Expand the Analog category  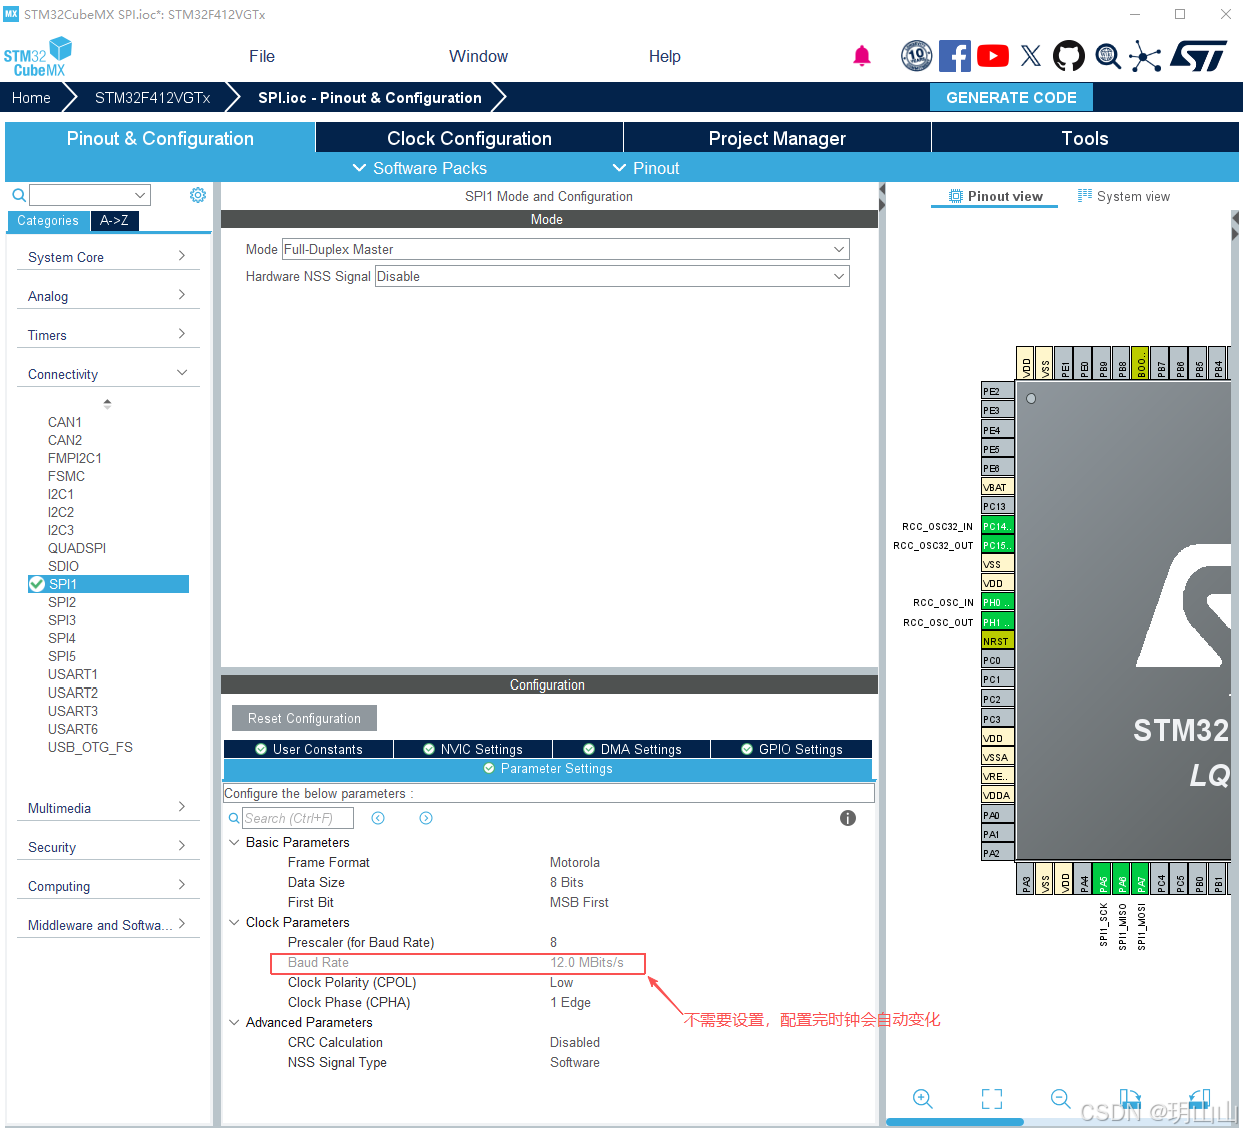(x=108, y=296)
